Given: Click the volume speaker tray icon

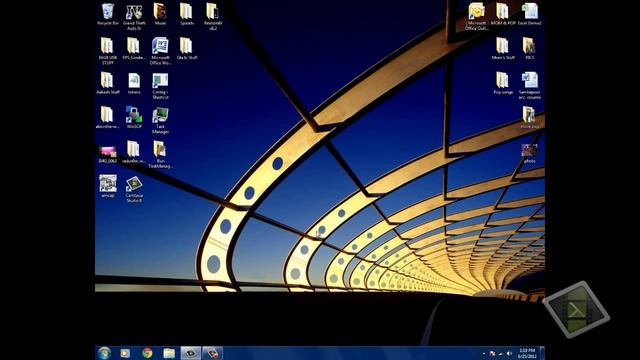Looking at the screenshot, I should tap(509, 353).
